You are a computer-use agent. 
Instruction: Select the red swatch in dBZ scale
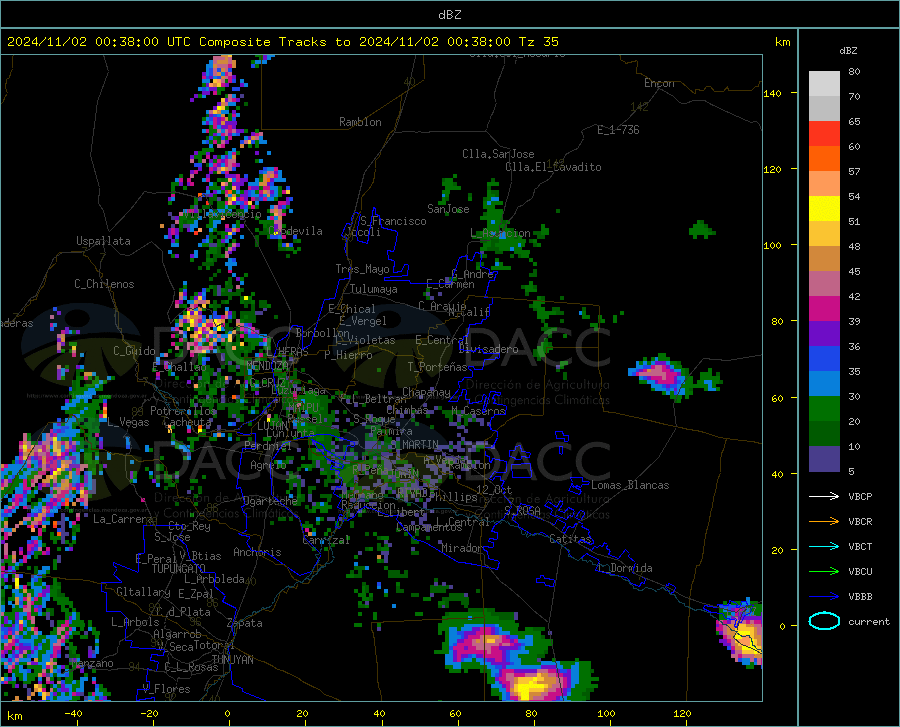pyautogui.click(x=824, y=134)
